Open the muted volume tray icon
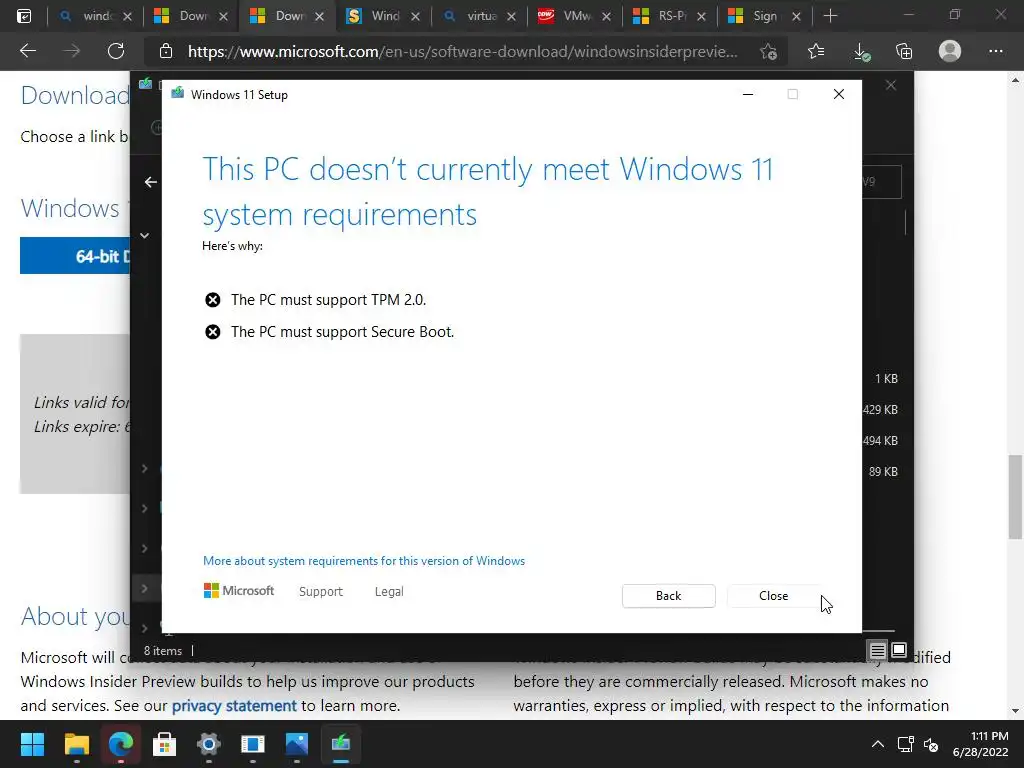1024x768 pixels. pyautogui.click(x=931, y=744)
